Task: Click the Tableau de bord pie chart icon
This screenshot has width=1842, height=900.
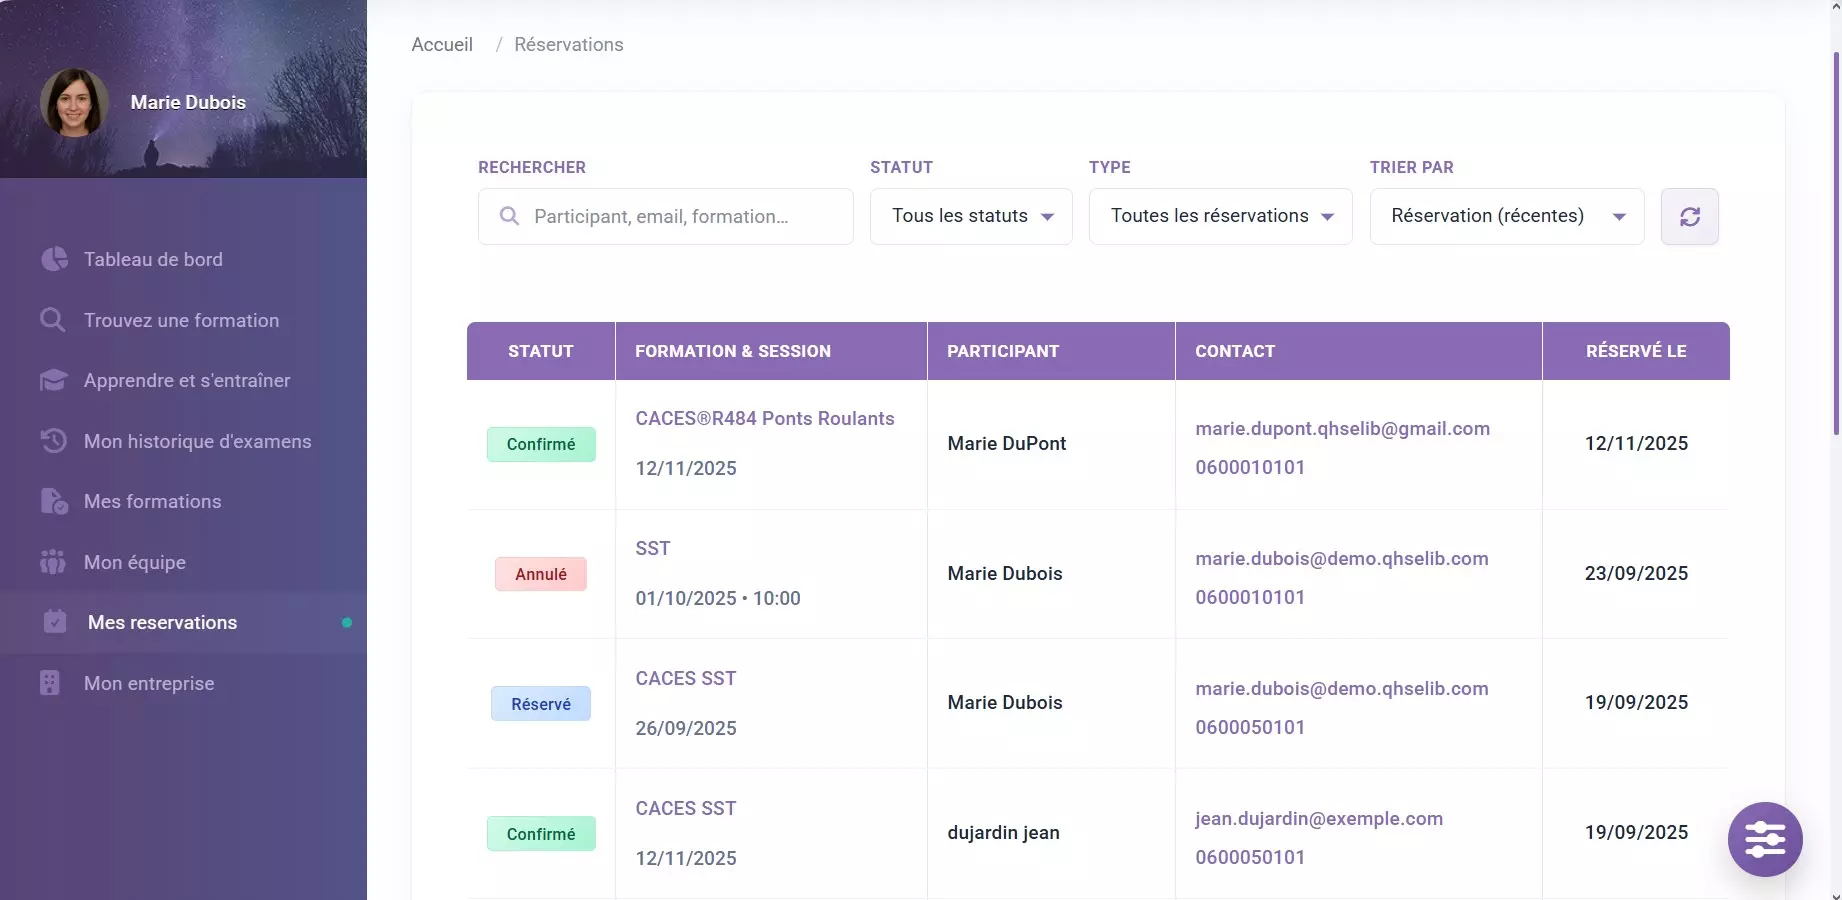Action: (54, 259)
